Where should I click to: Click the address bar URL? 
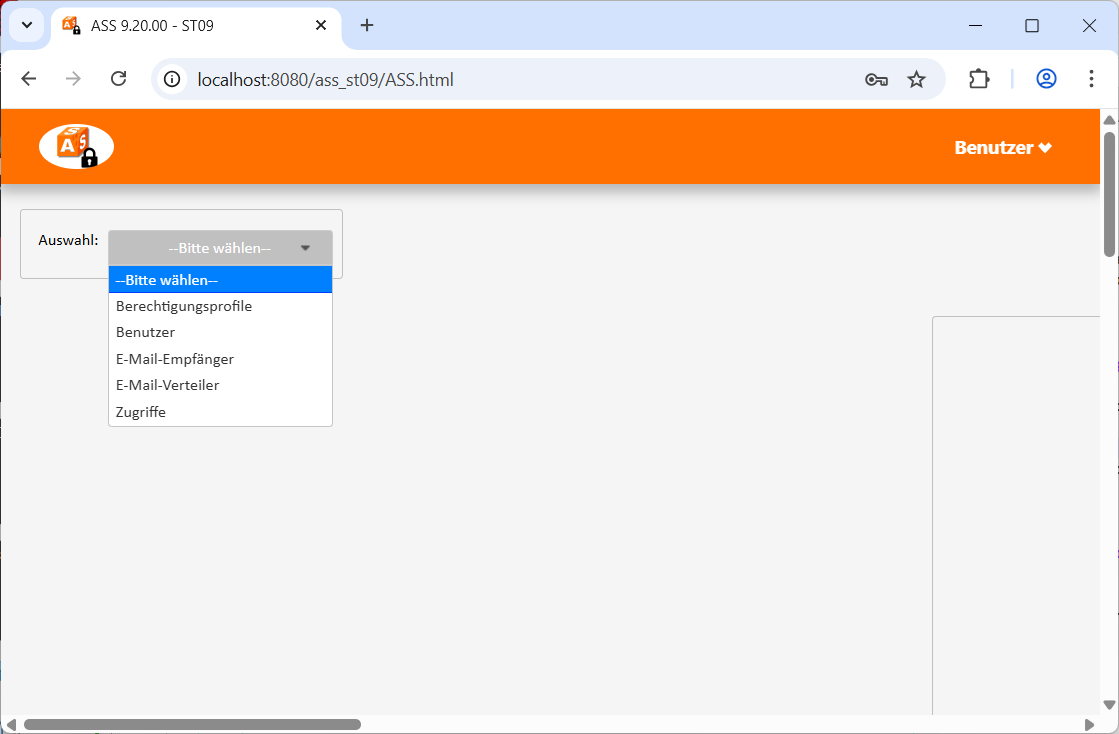click(325, 80)
